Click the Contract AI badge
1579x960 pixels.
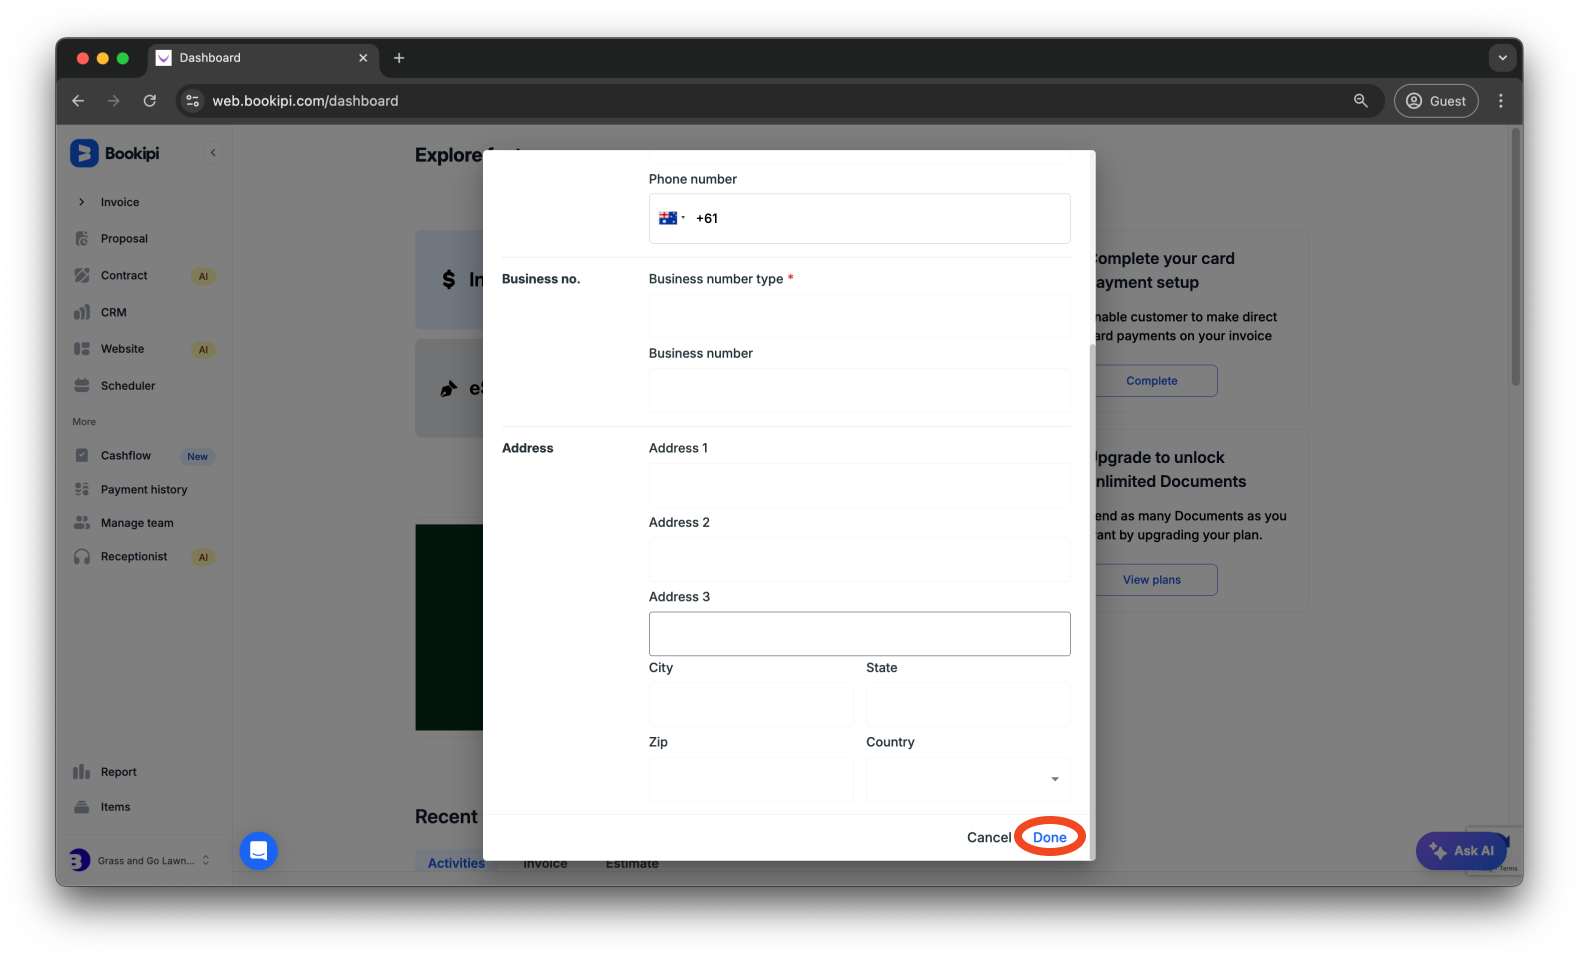203,276
